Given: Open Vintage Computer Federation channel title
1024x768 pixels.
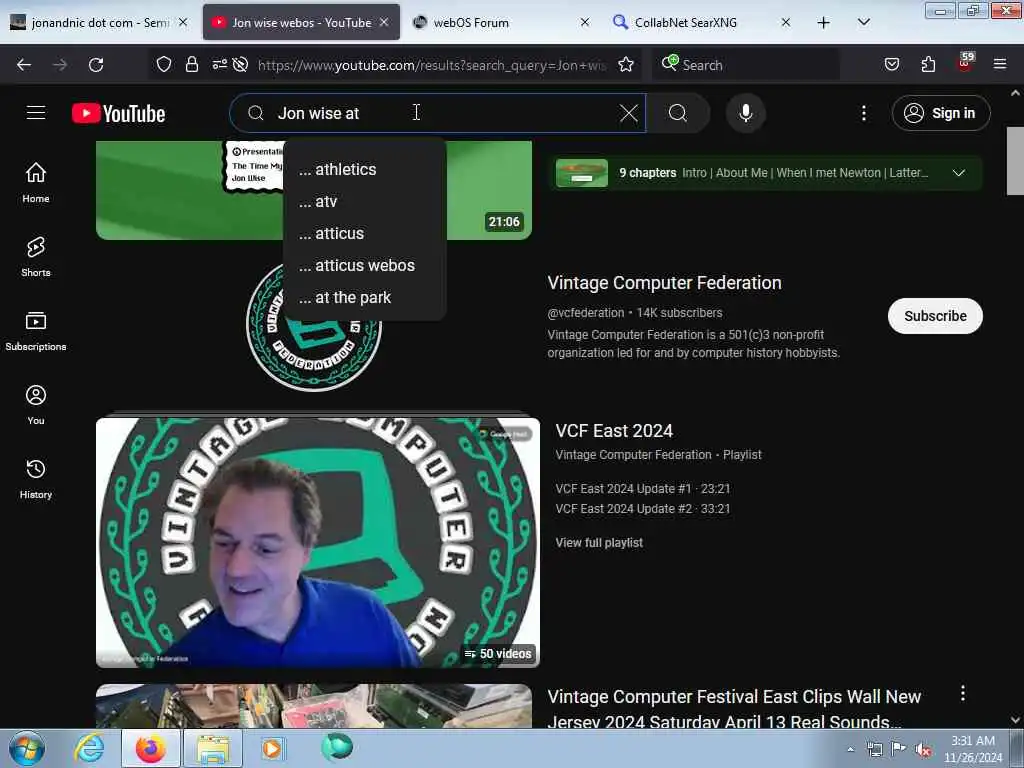Looking at the screenshot, I should [x=664, y=283].
